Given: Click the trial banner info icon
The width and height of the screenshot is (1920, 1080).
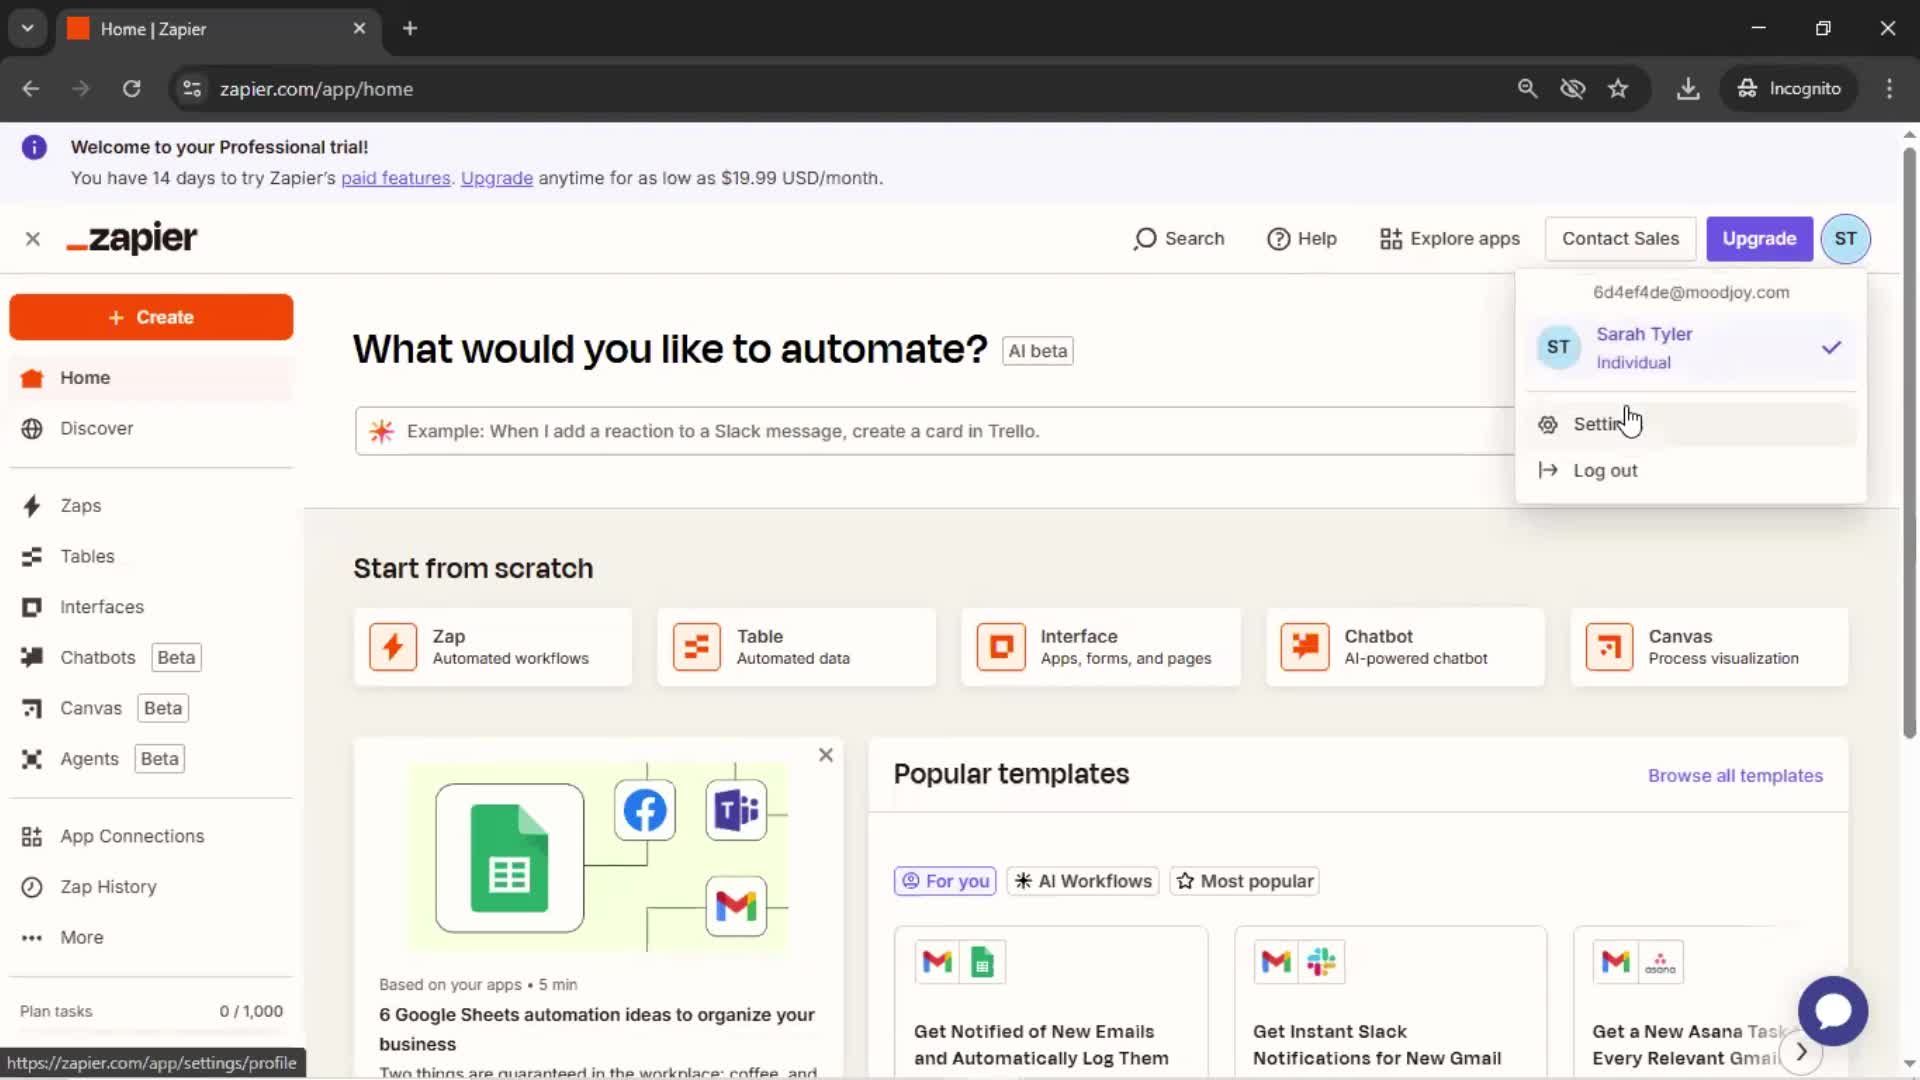Looking at the screenshot, I should point(34,148).
